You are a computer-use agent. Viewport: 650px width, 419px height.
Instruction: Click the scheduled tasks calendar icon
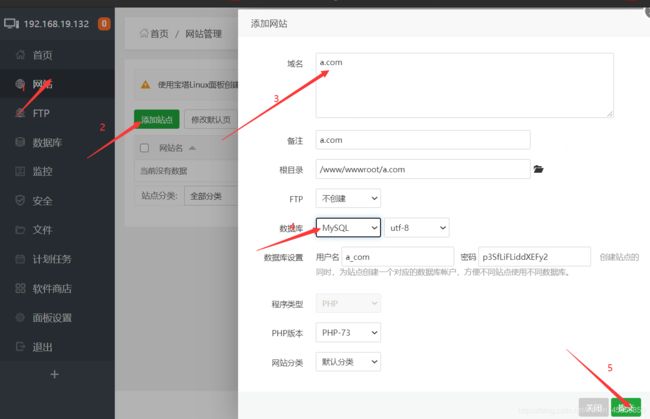tap(20, 259)
